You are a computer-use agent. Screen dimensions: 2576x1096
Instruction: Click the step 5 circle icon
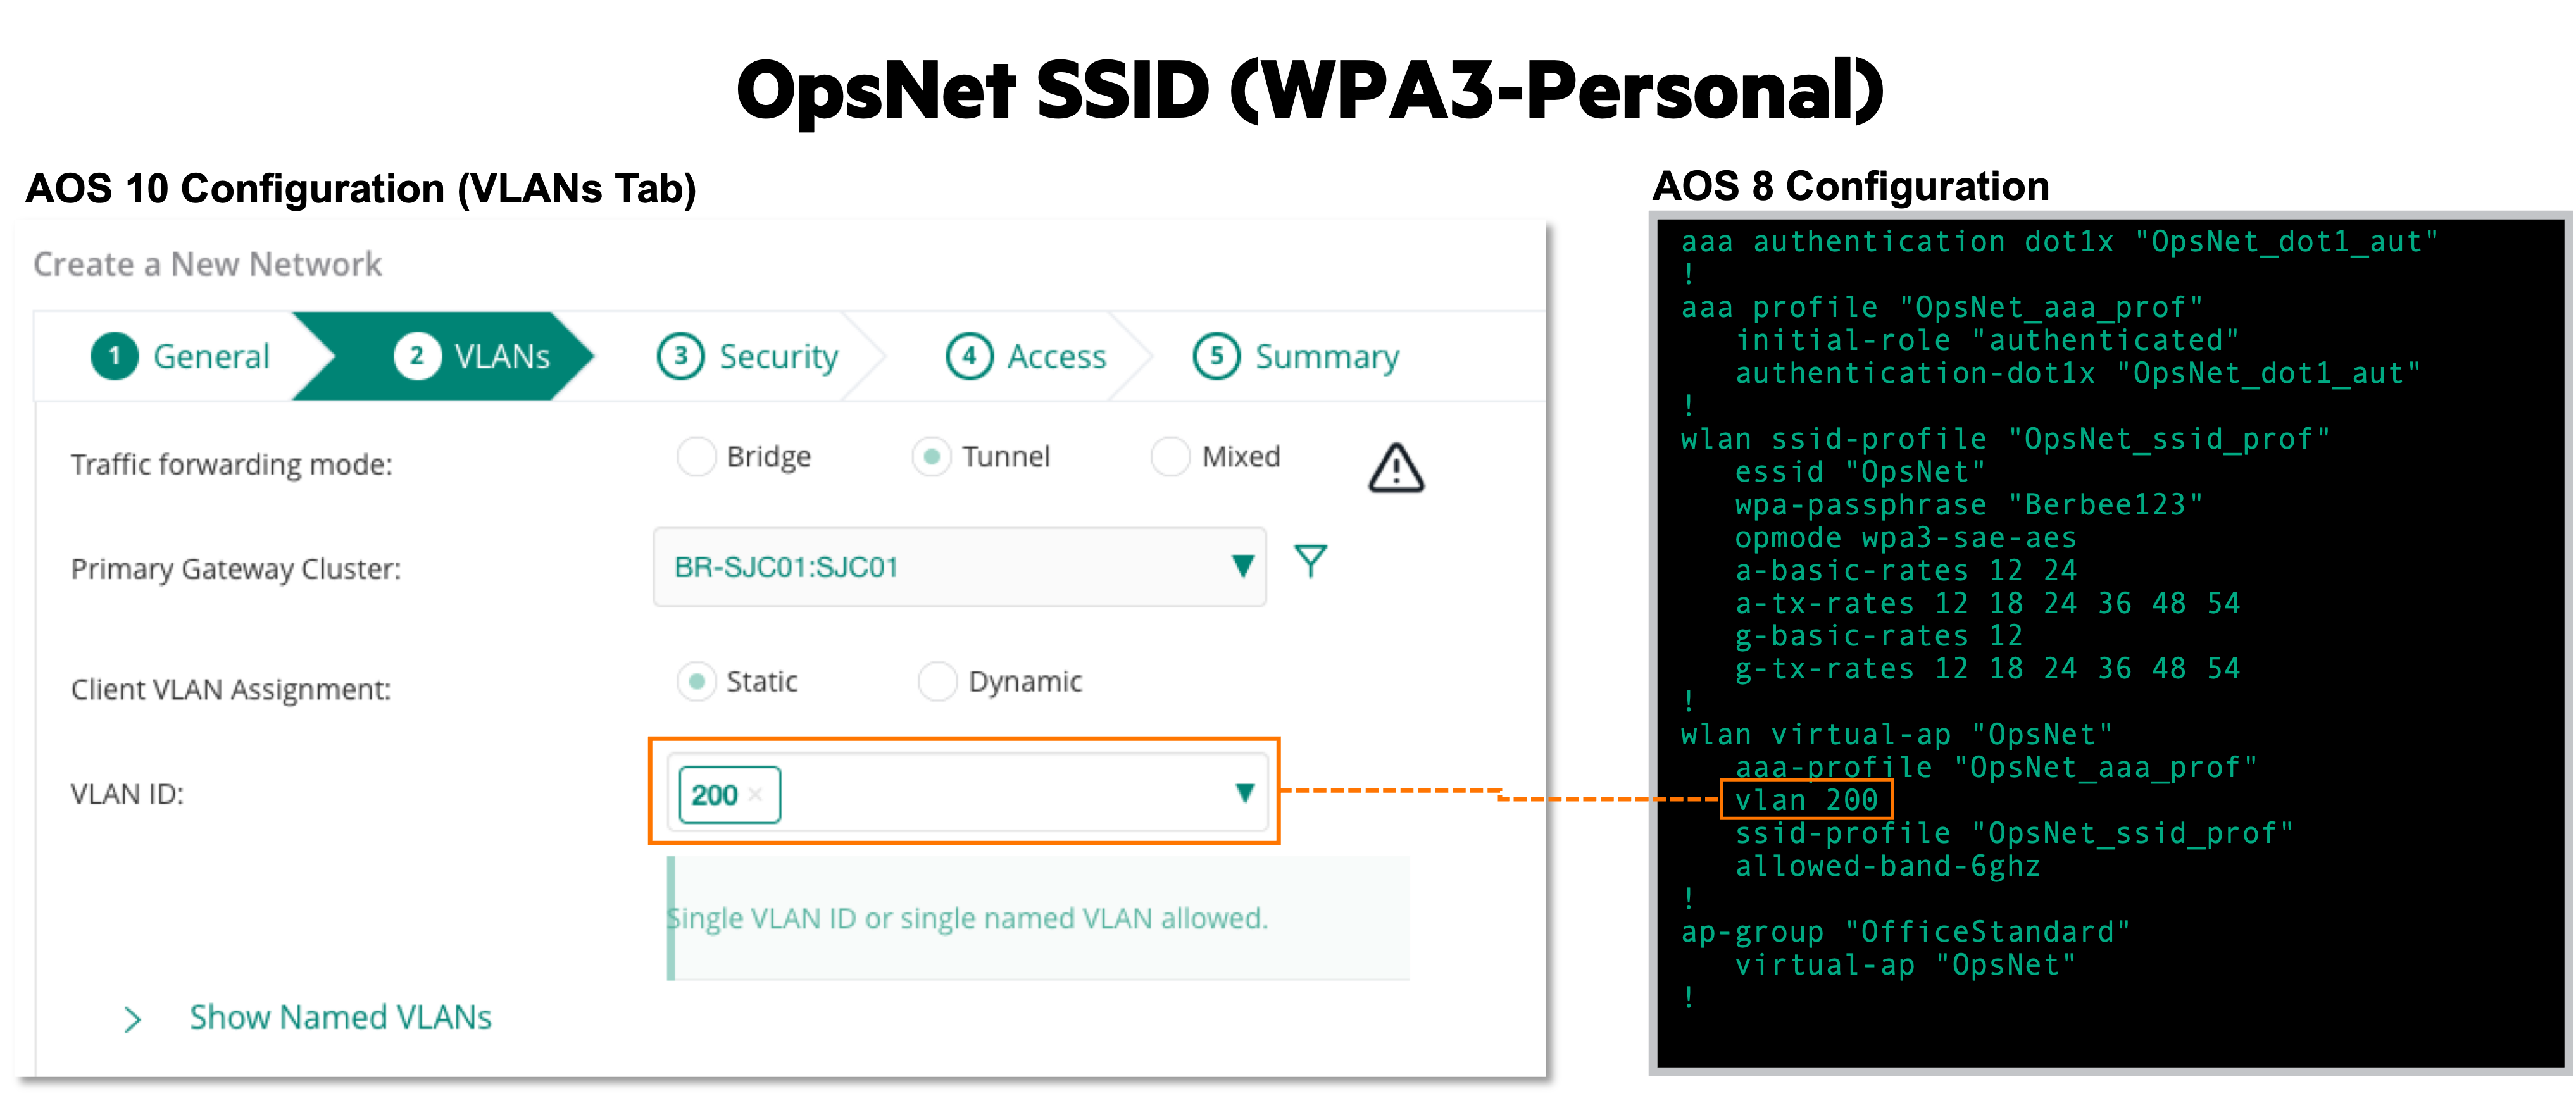pos(1216,356)
